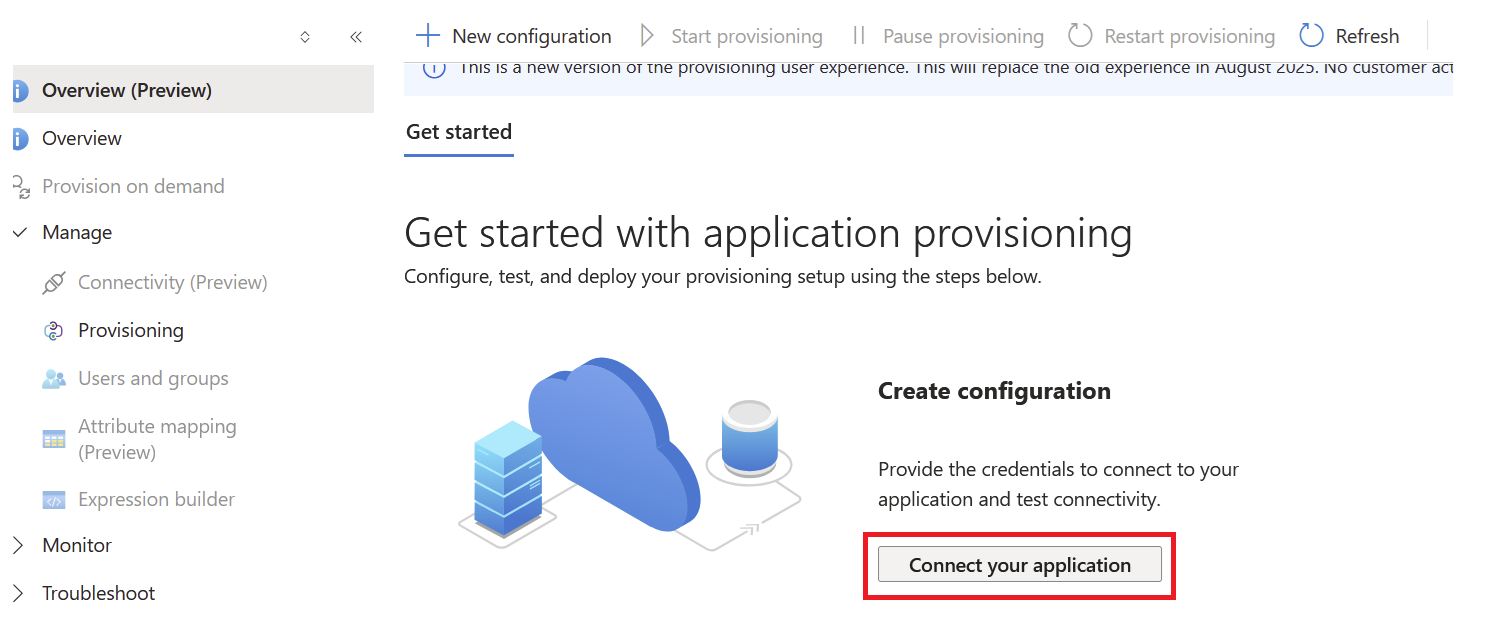Image resolution: width=1491 pixels, height=639 pixels.
Task: Click the Overview info icon in sidebar
Action: click(19, 139)
